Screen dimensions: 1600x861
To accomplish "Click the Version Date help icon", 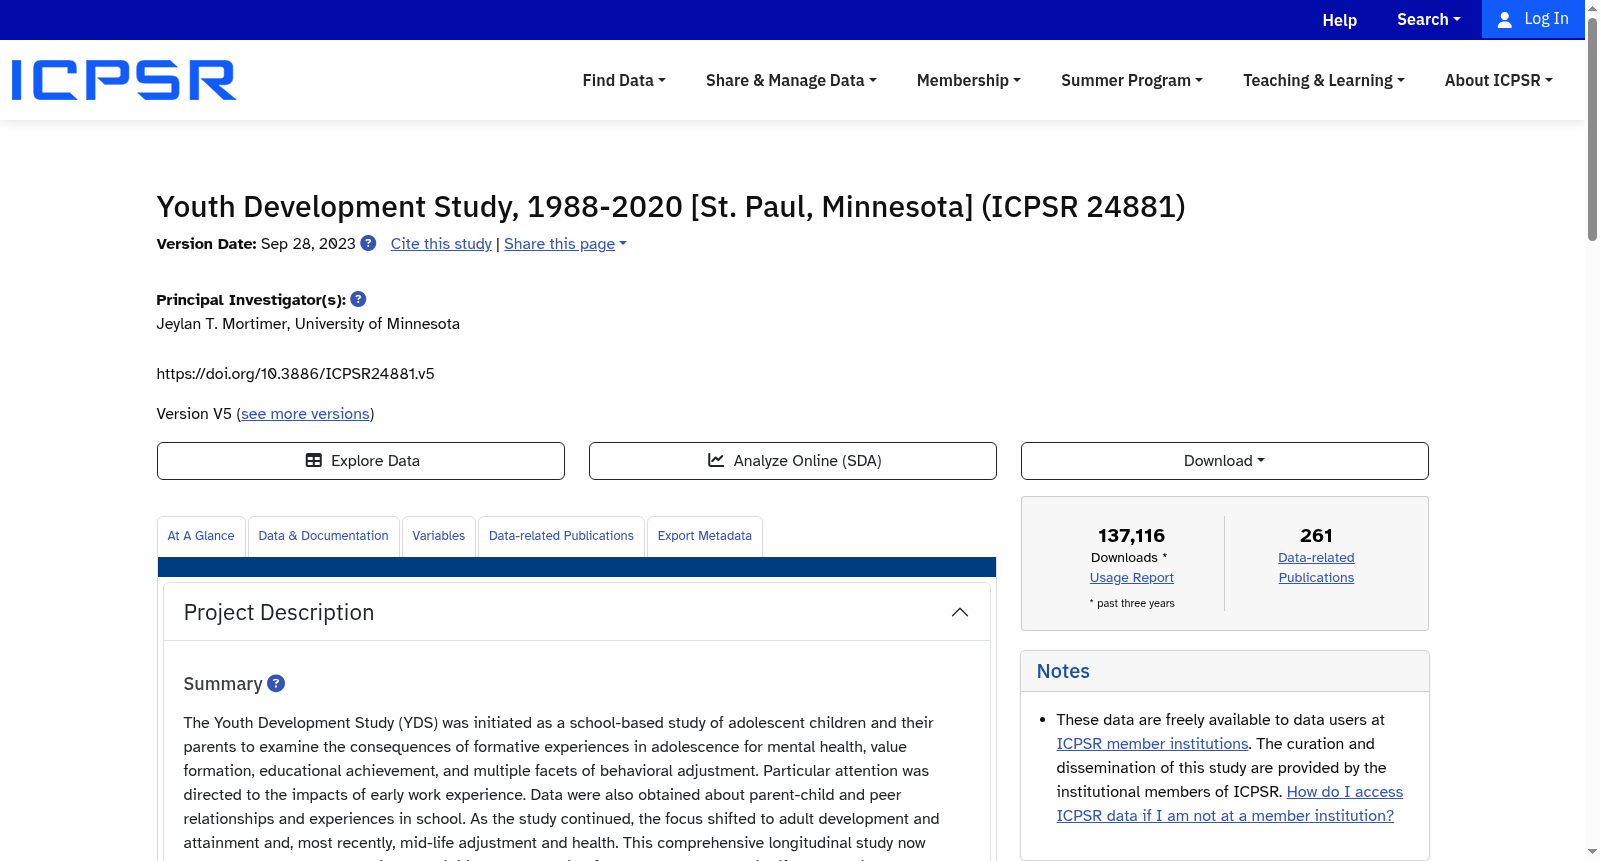I will pyautogui.click(x=368, y=243).
